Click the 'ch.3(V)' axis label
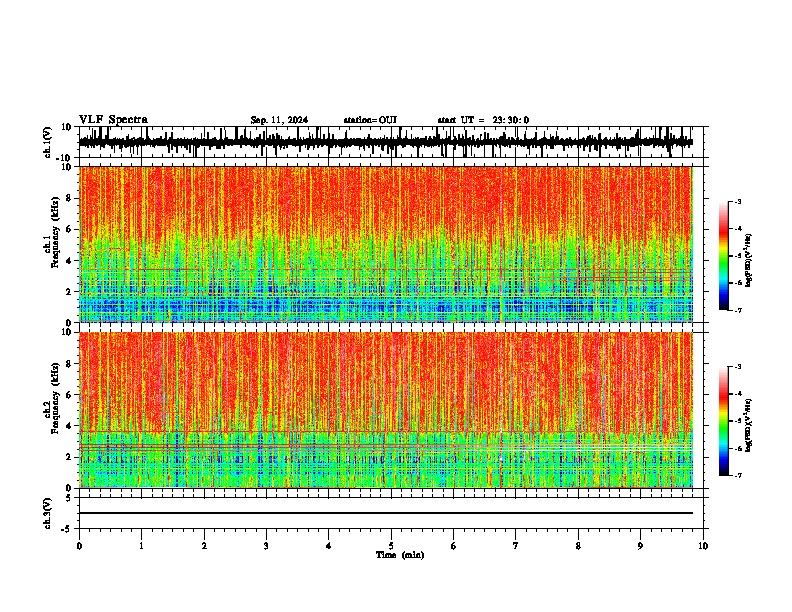 click(48, 514)
